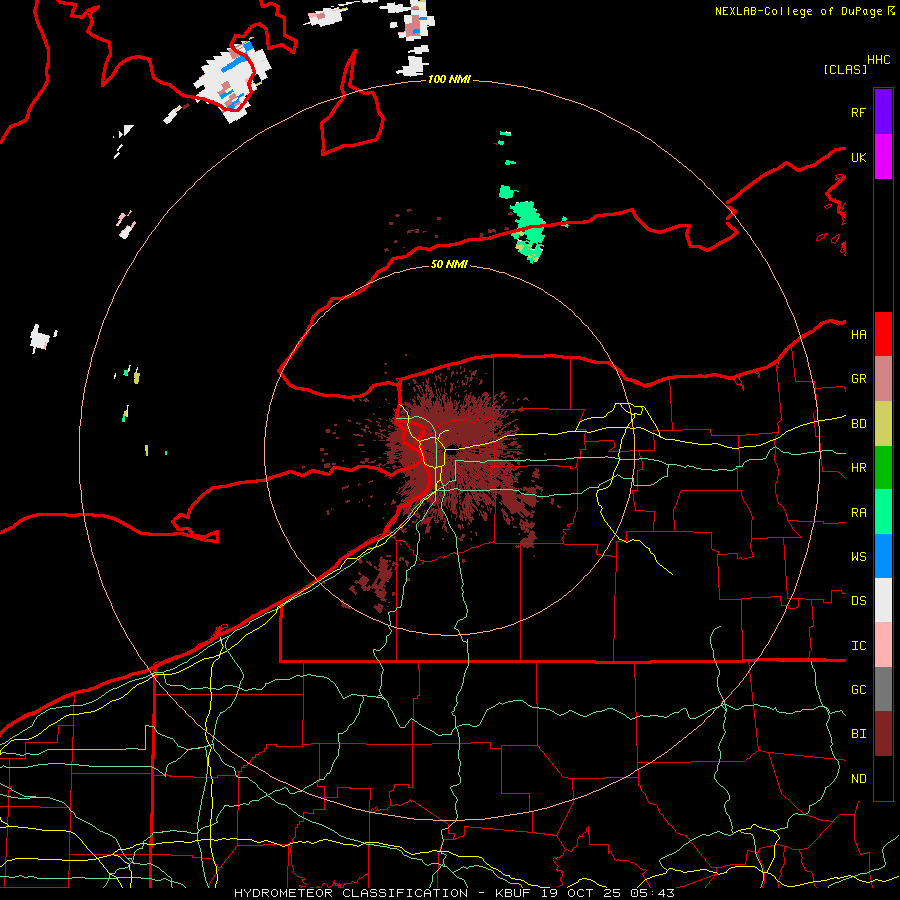The width and height of the screenshot is (900, 900).
Task: Click the "RA" legend label
Action: pyautogui.click(x=858, y=512)
